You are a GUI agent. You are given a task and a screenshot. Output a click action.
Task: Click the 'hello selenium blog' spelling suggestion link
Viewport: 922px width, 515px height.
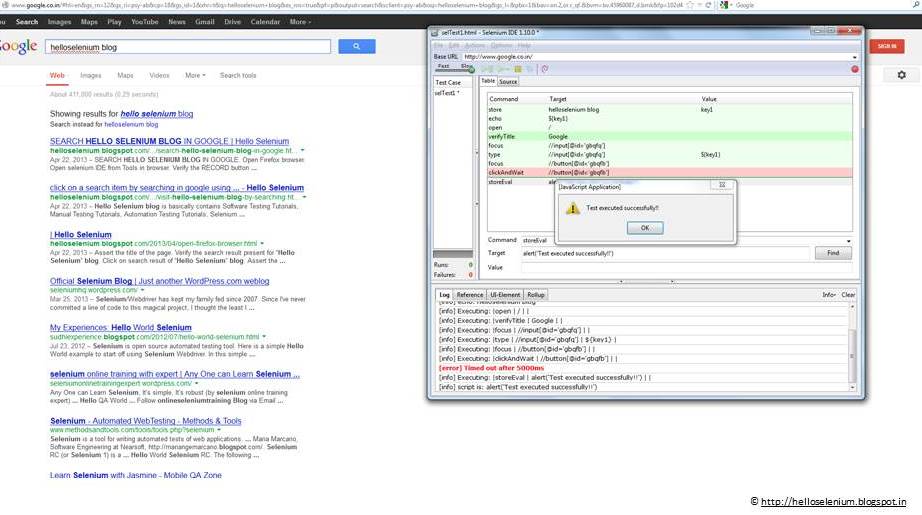point(156,113)
